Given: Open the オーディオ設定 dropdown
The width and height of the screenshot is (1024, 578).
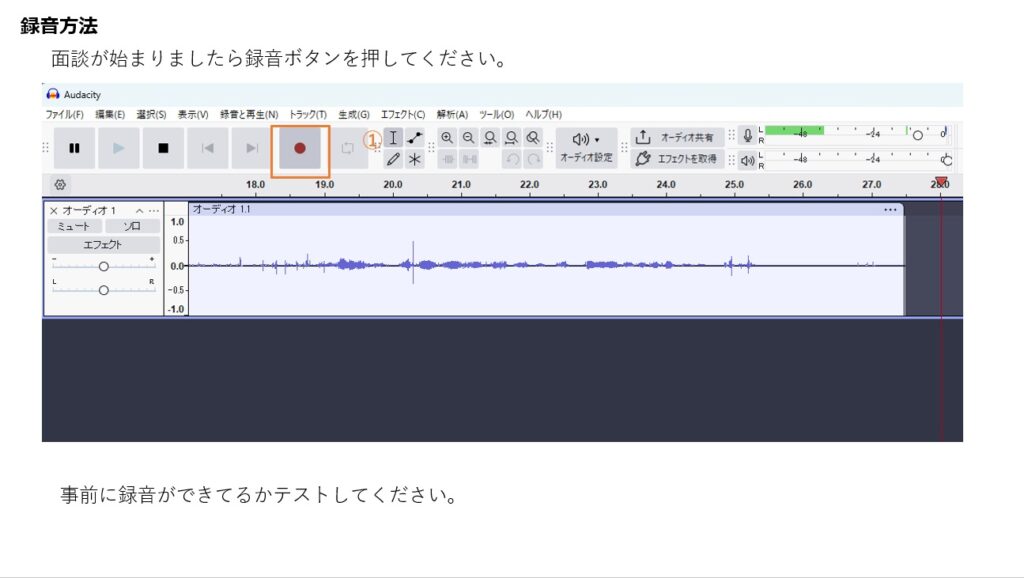Looking at the screenshot, I should pyautogui.click(x=586, y=147).
